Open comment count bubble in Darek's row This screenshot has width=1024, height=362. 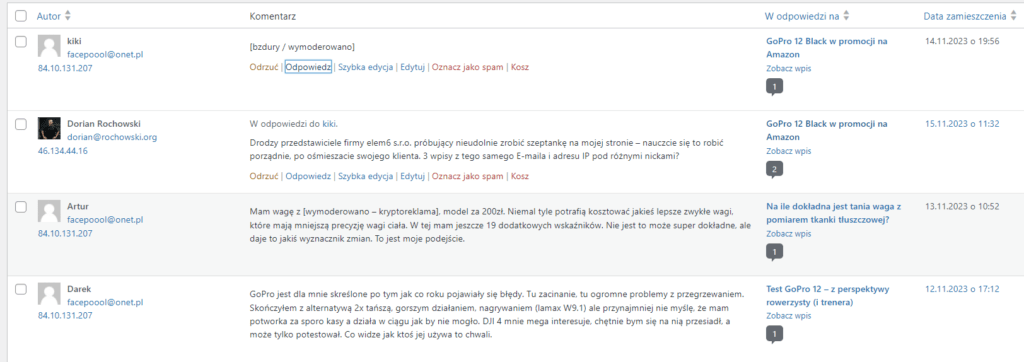774,335
